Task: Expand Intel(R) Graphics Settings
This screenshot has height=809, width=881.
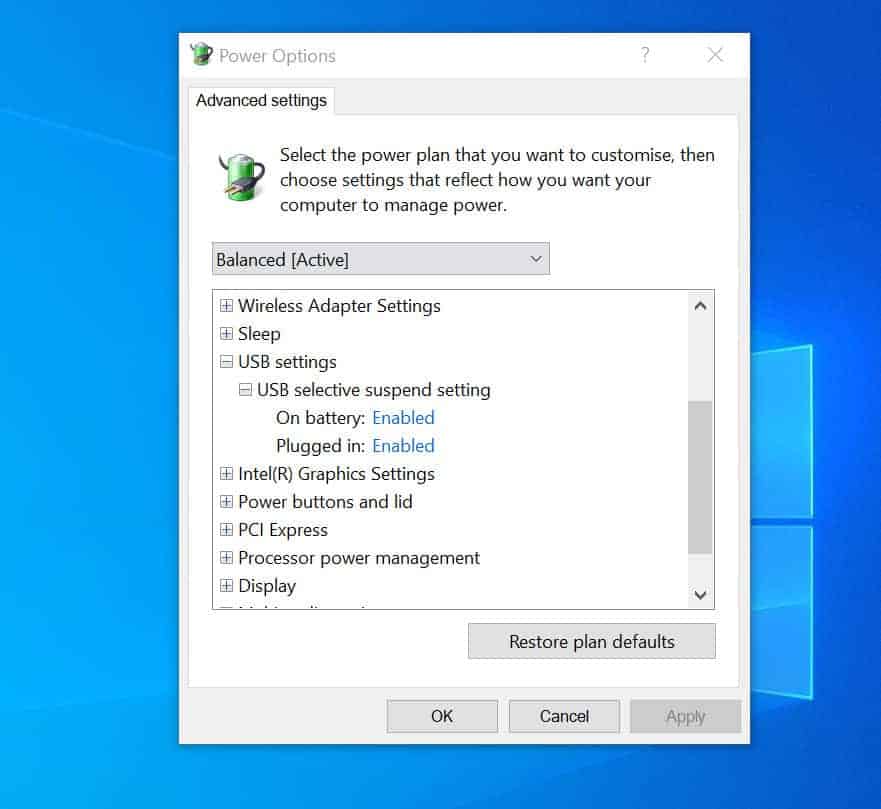Action: pyautogui.click(x=226, y=474)
